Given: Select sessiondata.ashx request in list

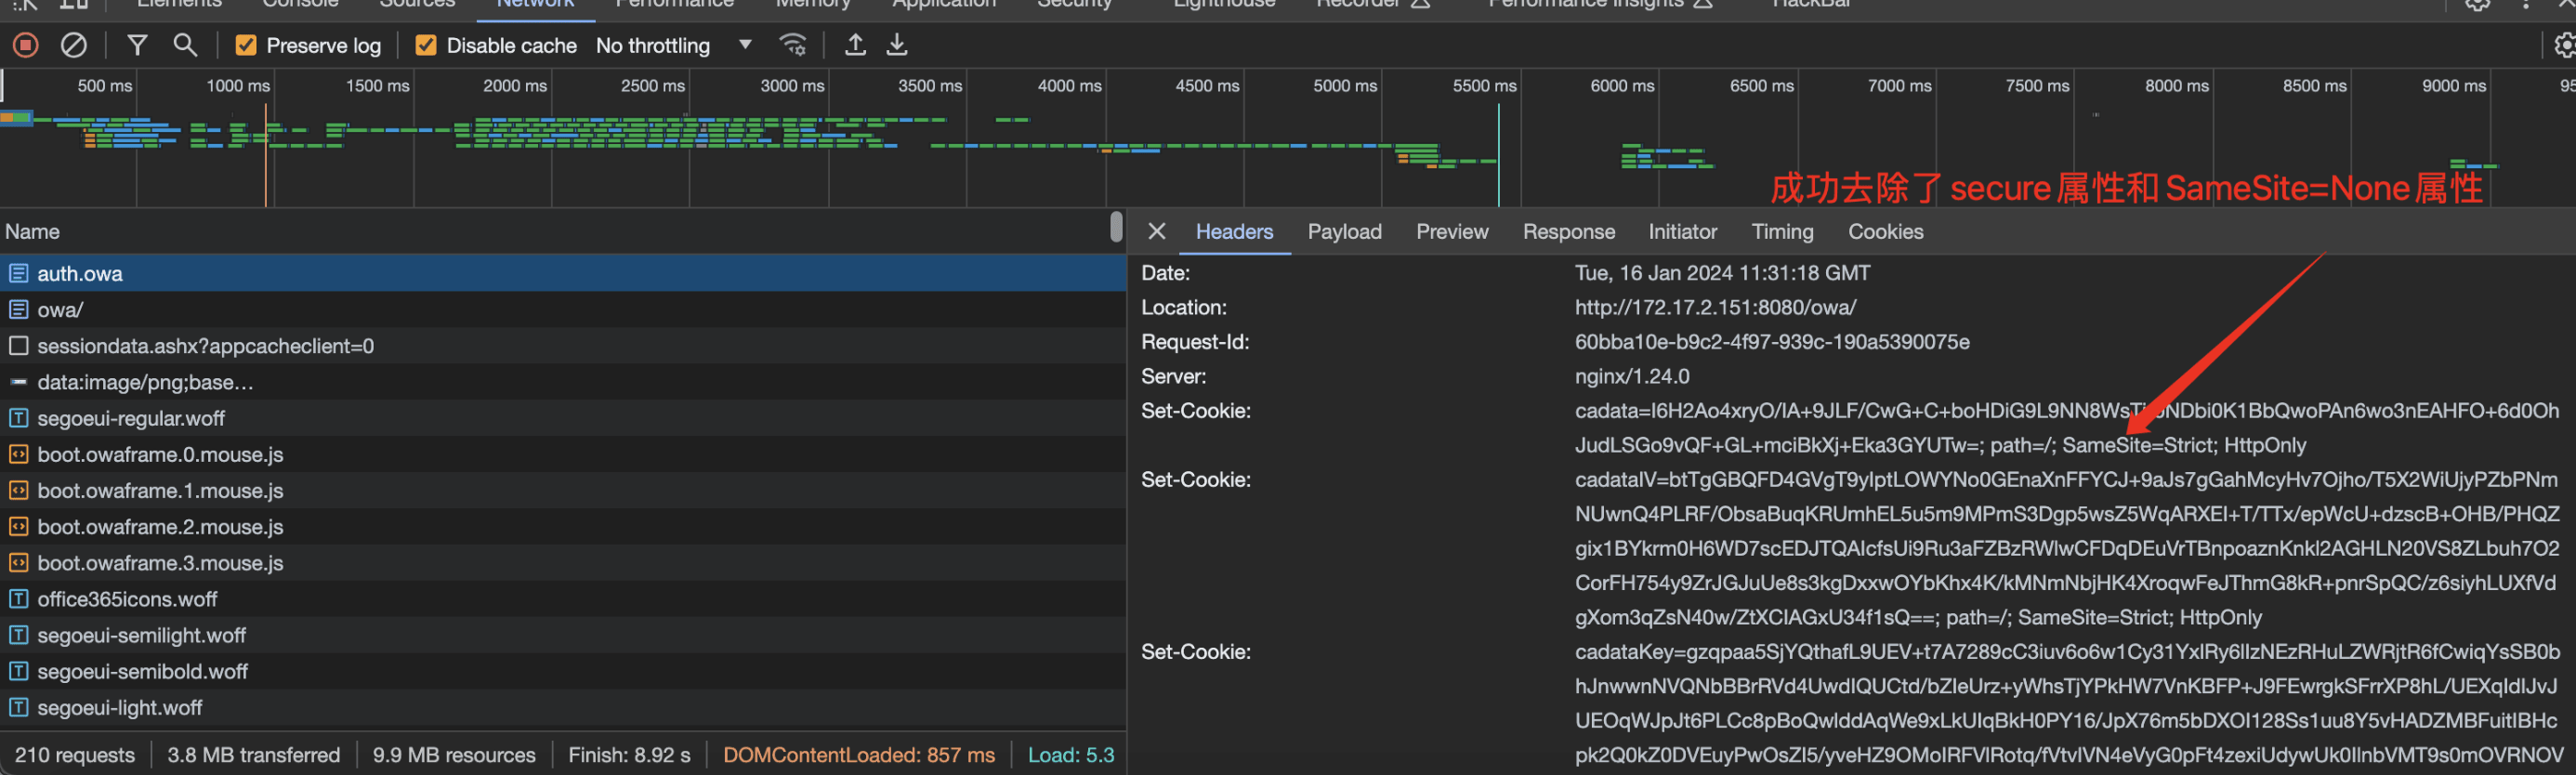Looking at the screenshot, I should [205, 346].
